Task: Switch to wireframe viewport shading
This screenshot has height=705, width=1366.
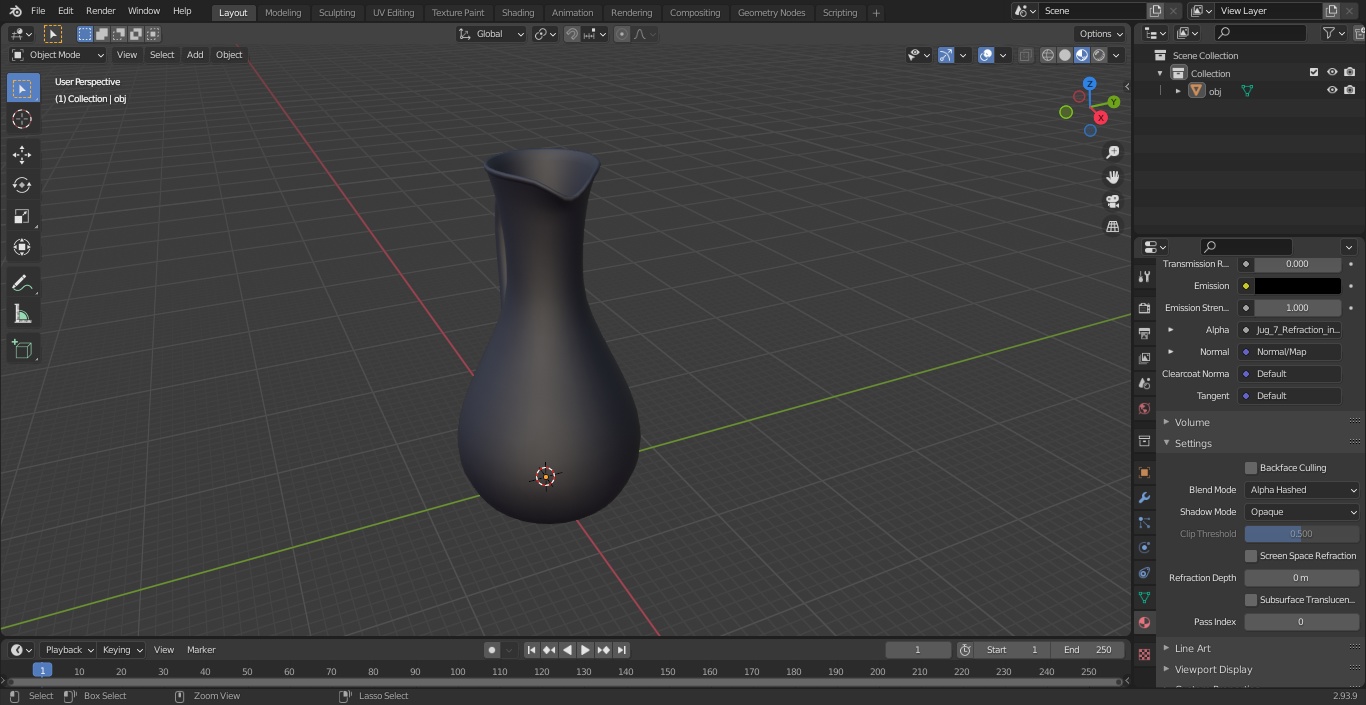Action: pos(1048,55)
